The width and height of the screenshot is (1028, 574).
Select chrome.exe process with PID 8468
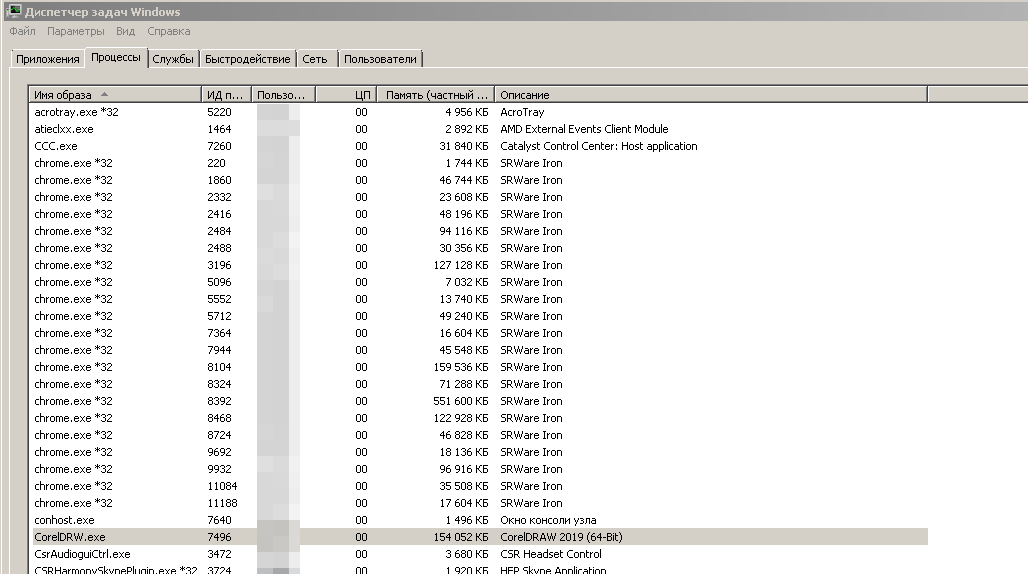pos(480,419)
